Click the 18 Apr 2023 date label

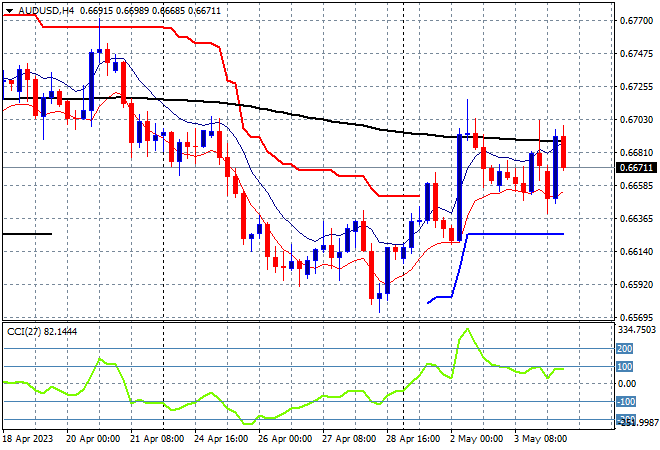[x=28, y=439]
